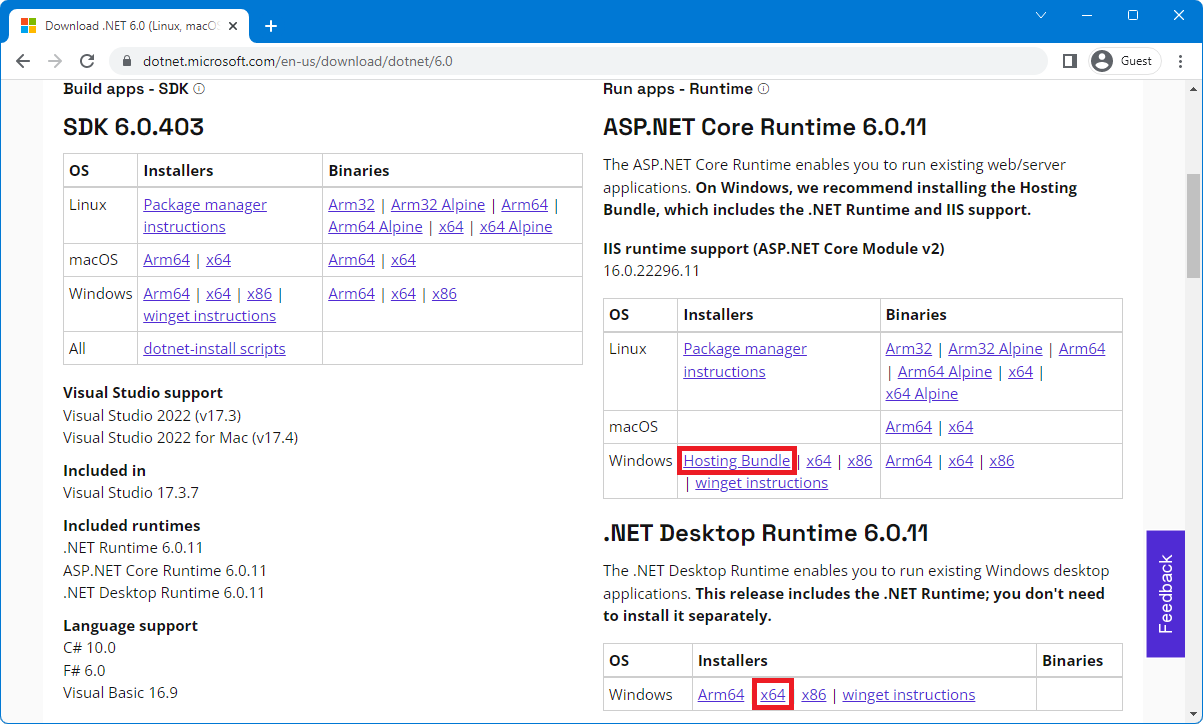This screenshot has width=1203, height=724.
Task: Download SDK Linux x64 Alpine binaries
Action: (516, 226)
